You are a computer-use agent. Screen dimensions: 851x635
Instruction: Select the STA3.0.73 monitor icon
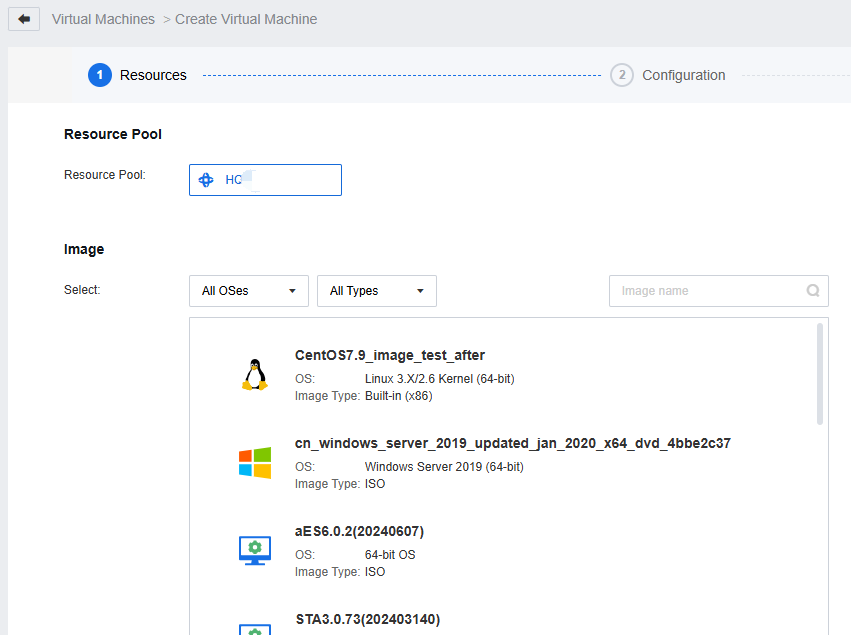click(x=255, y=630)
